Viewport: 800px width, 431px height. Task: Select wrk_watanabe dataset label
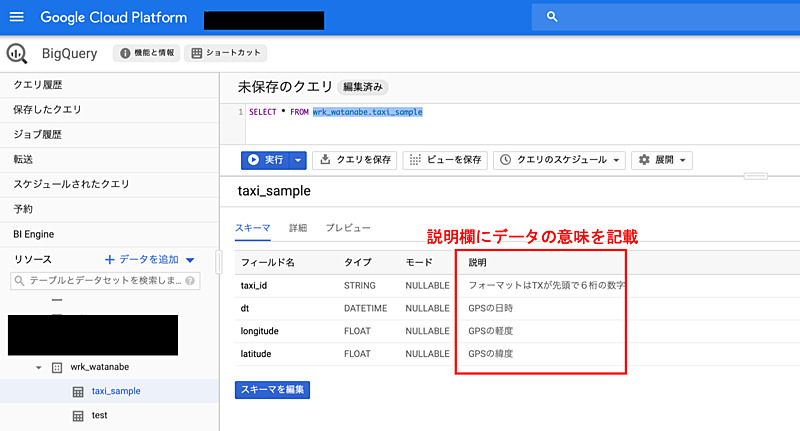click(99, 367)
